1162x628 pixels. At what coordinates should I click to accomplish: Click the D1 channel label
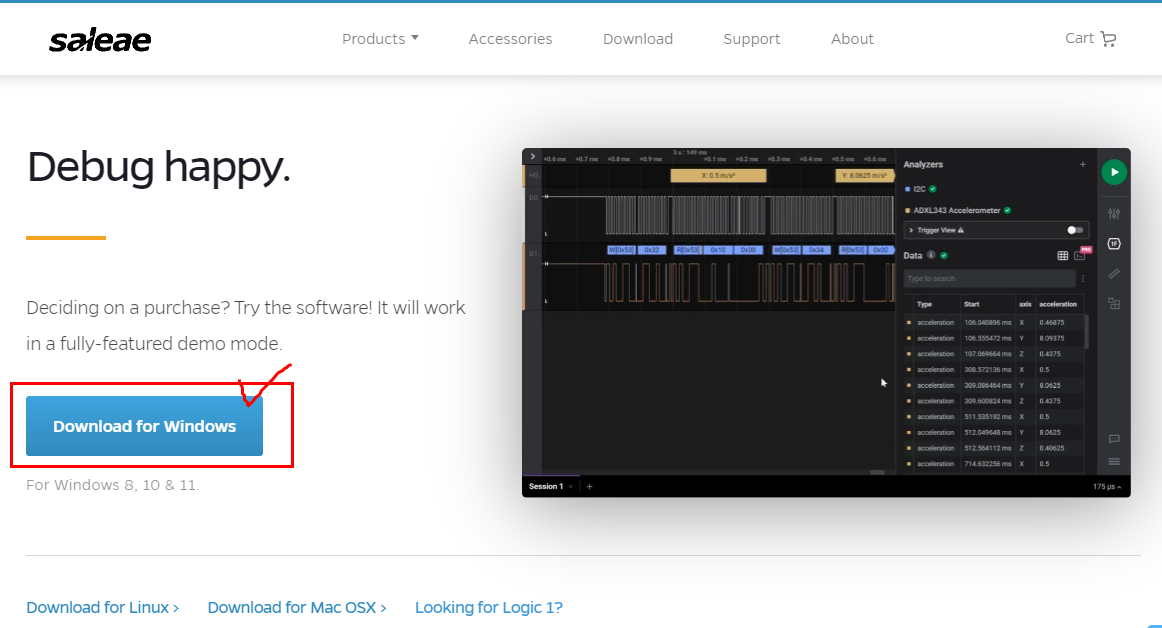tap(534, 254)
